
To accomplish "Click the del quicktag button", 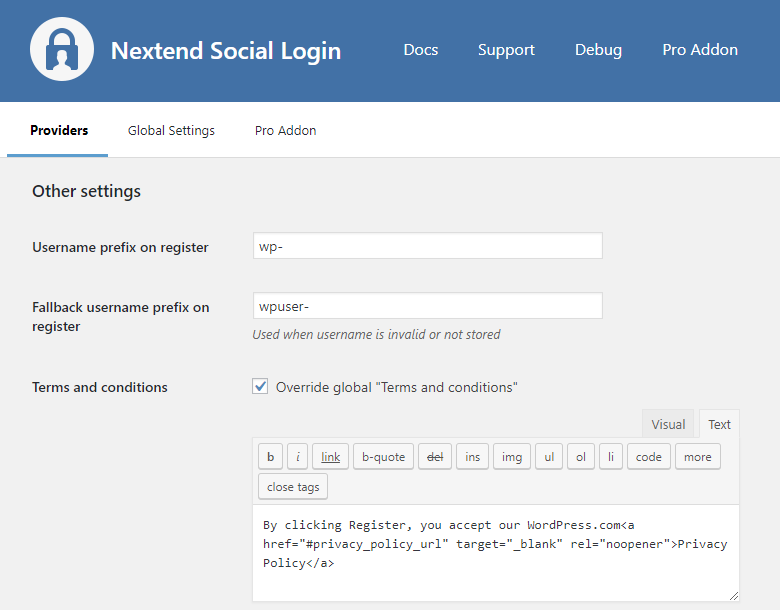I will click(x=435, y=457).
